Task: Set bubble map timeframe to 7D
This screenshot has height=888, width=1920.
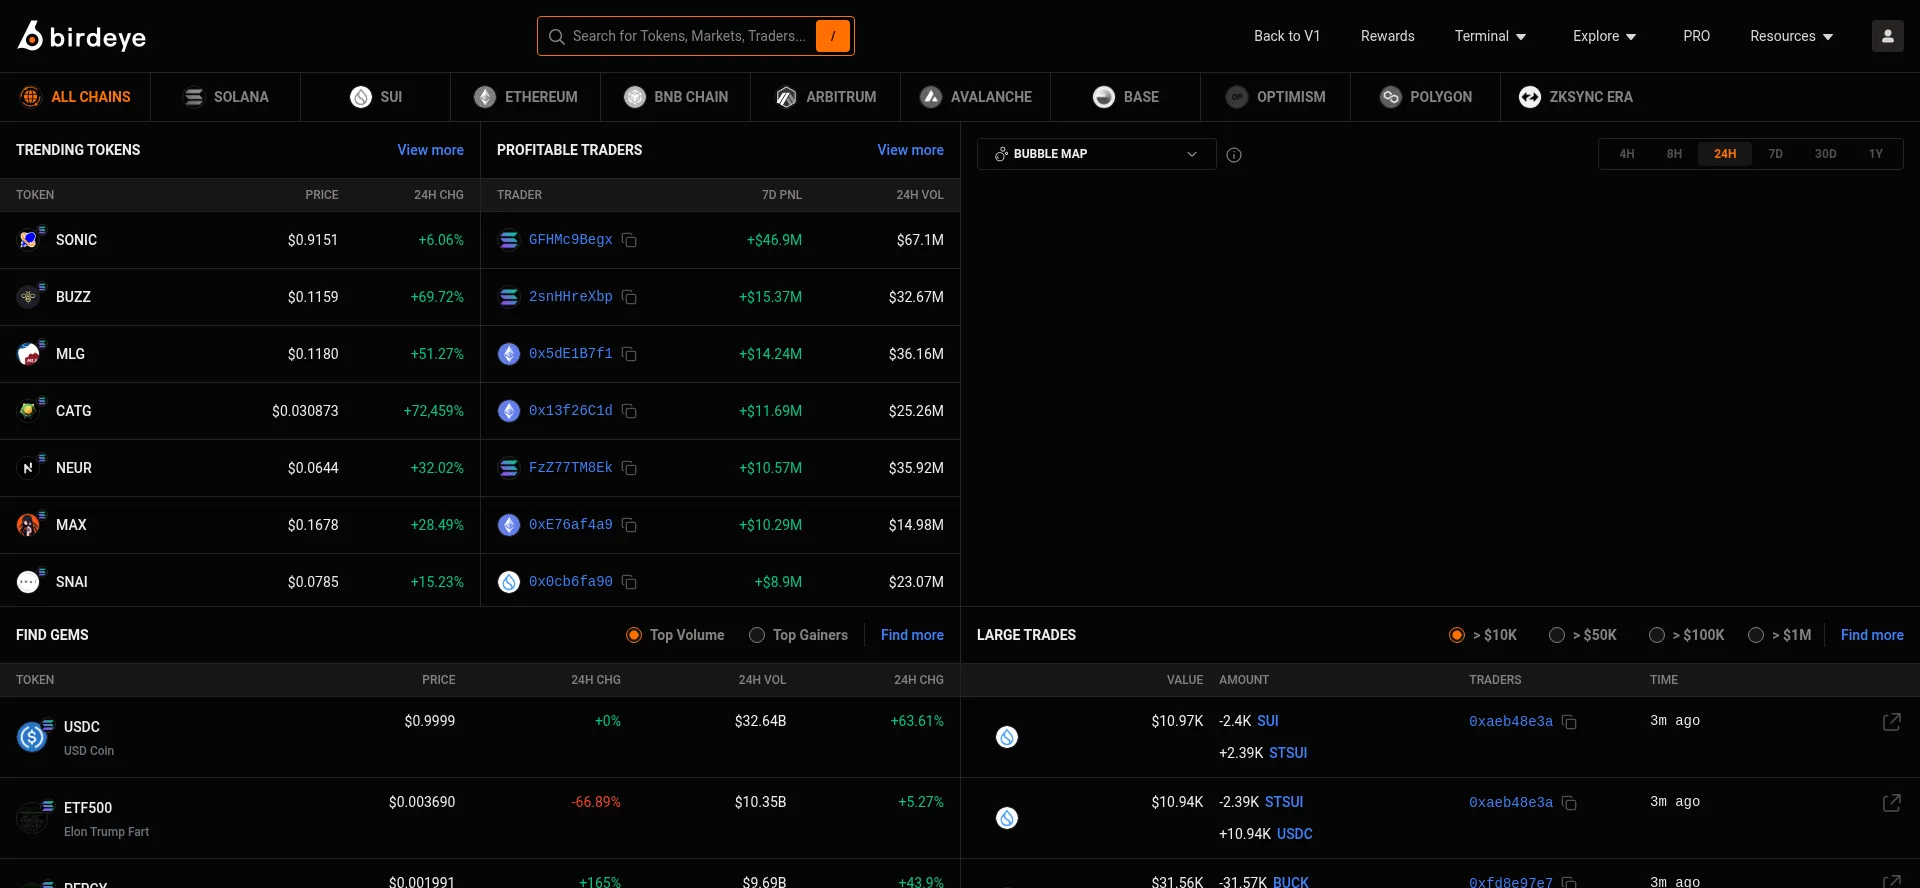Action: [1776, 154]
